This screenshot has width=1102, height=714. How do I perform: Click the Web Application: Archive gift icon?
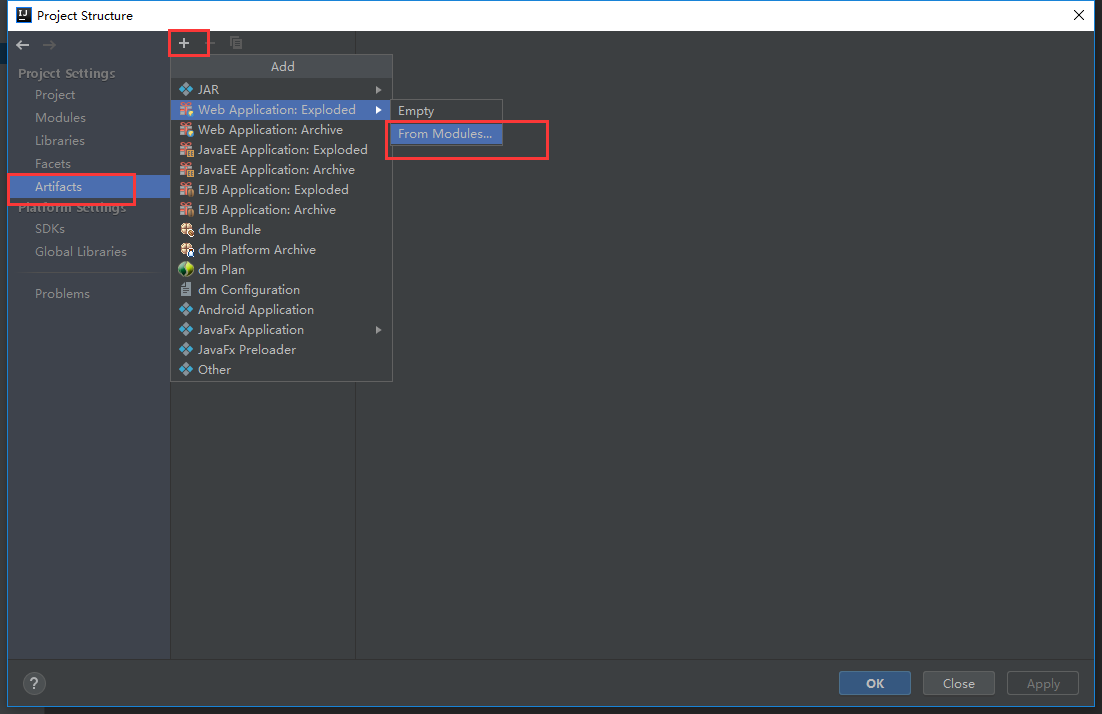click(x=186, y=129)
